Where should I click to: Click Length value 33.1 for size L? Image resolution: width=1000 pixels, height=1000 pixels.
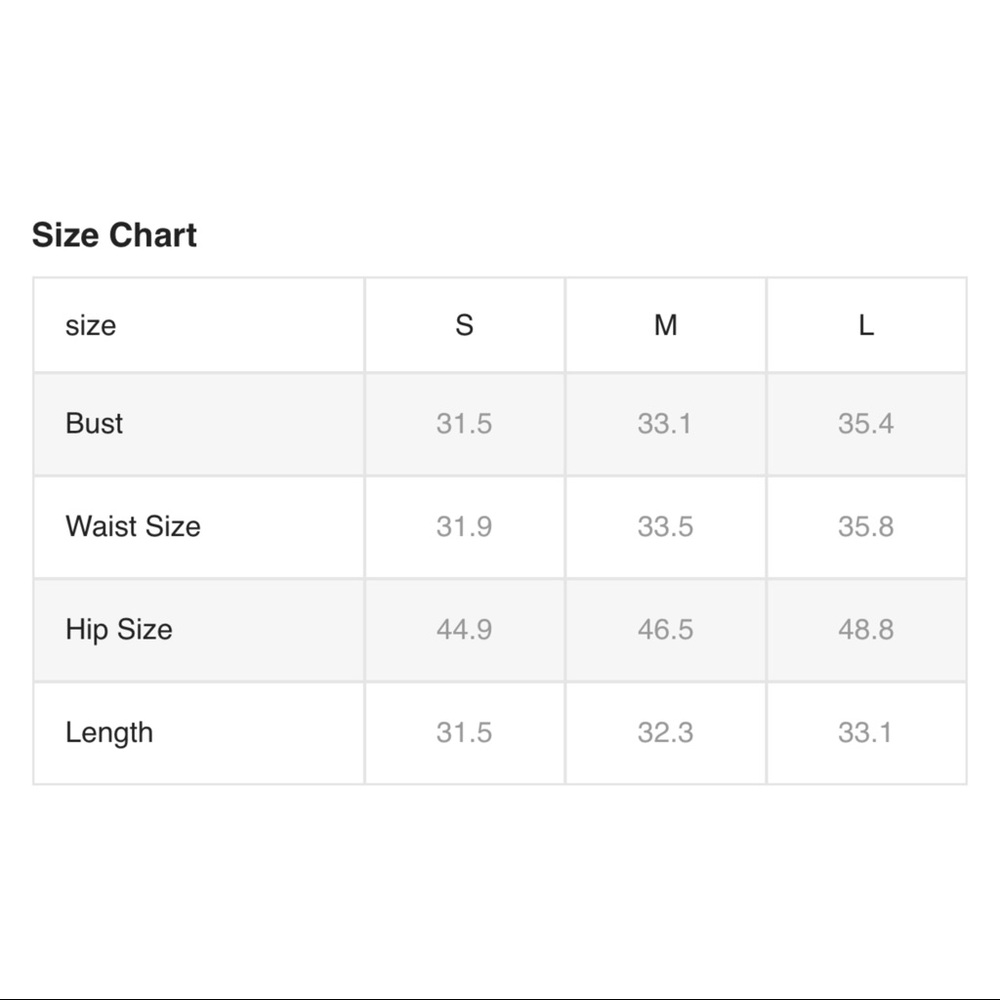click(x=866, y=732)
